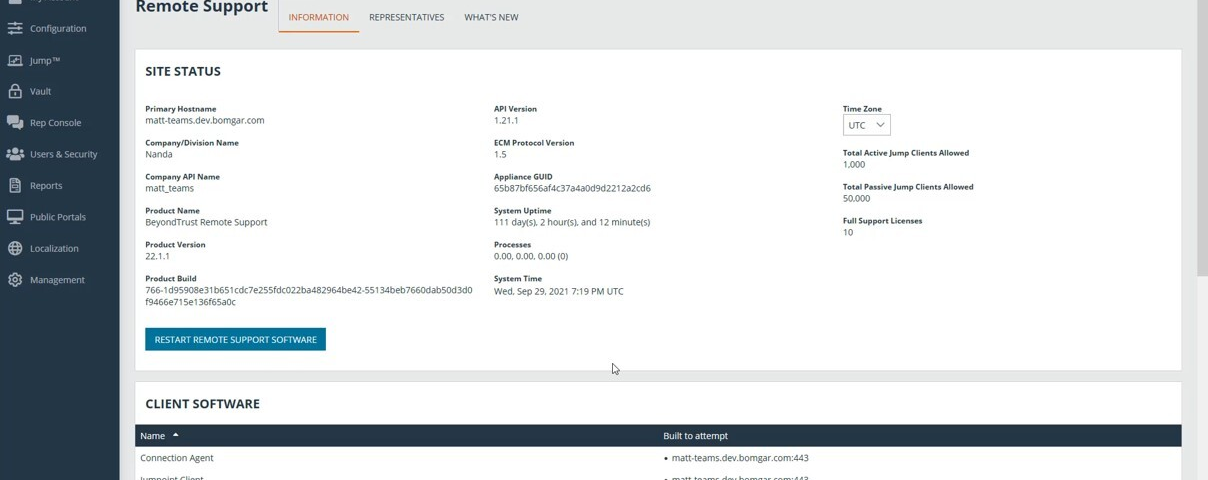The width and height of the screenshot is (1208, 480).
Task: Open the Jump section icon
Action: [15, 60]
